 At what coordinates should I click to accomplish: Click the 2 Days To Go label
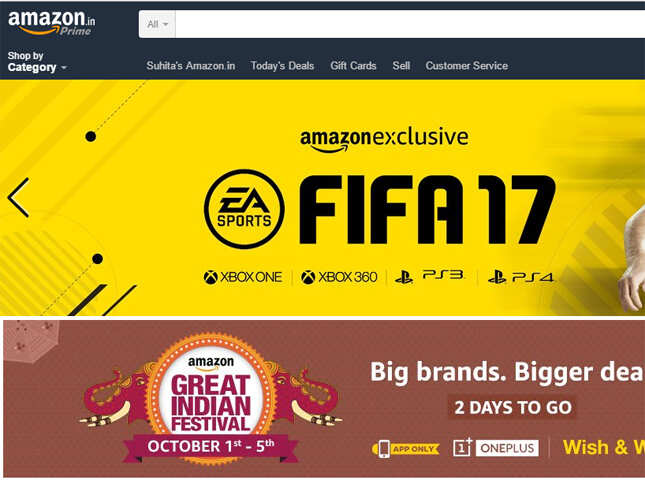(513, 408)
